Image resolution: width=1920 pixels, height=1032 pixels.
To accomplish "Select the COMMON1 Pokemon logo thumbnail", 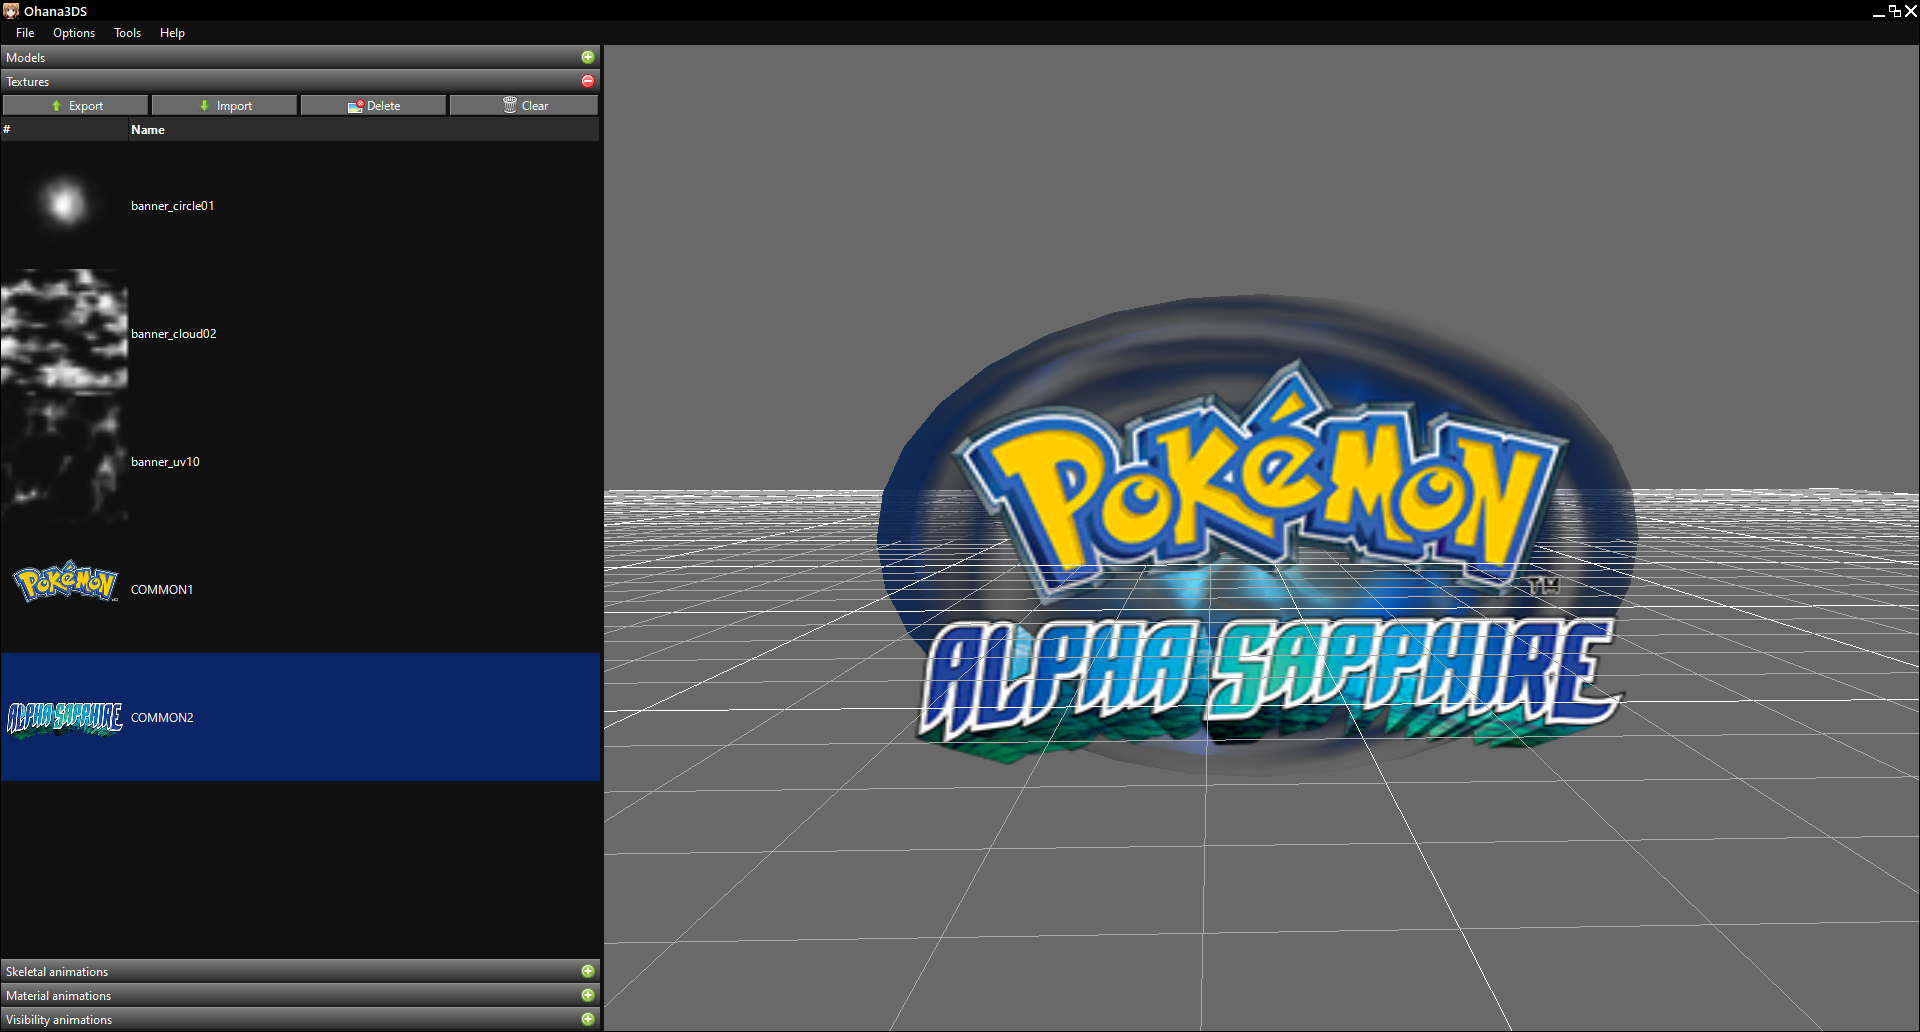I will (x=65, y=582).
